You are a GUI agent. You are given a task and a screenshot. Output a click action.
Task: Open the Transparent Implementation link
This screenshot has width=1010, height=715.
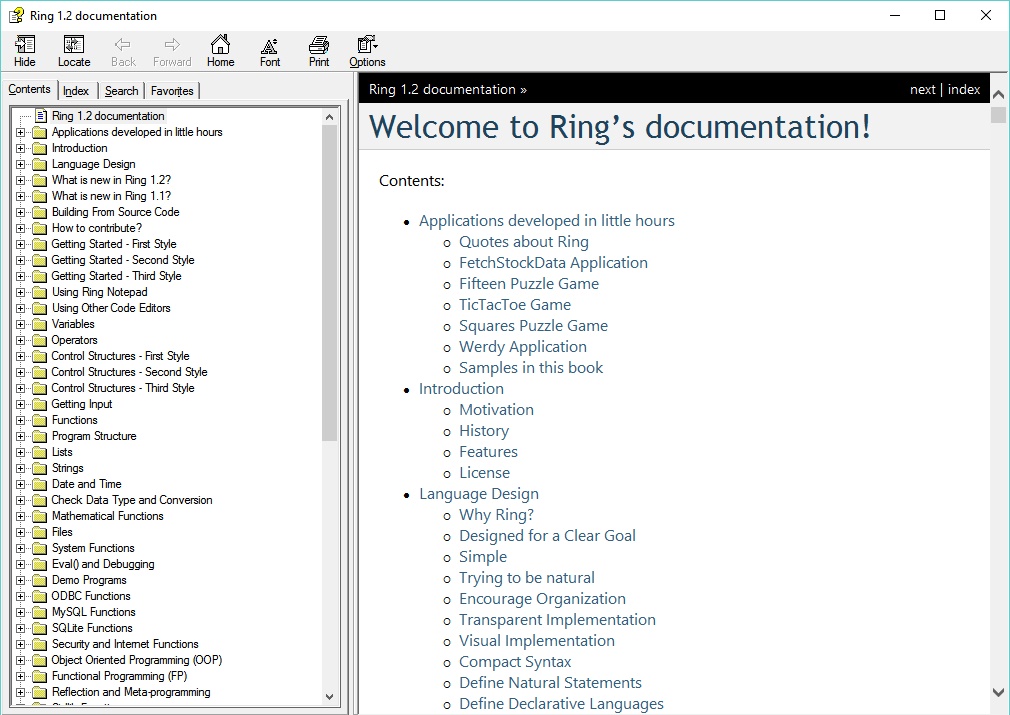557,620
